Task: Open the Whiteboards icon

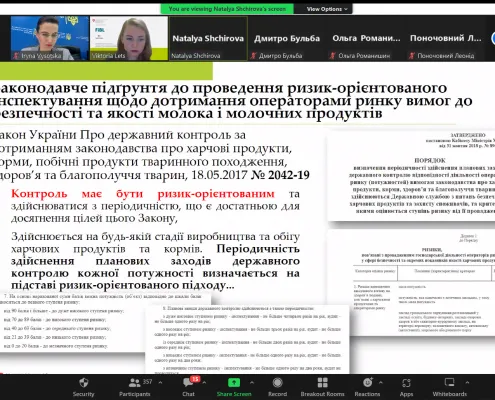Action: [449, 383]
